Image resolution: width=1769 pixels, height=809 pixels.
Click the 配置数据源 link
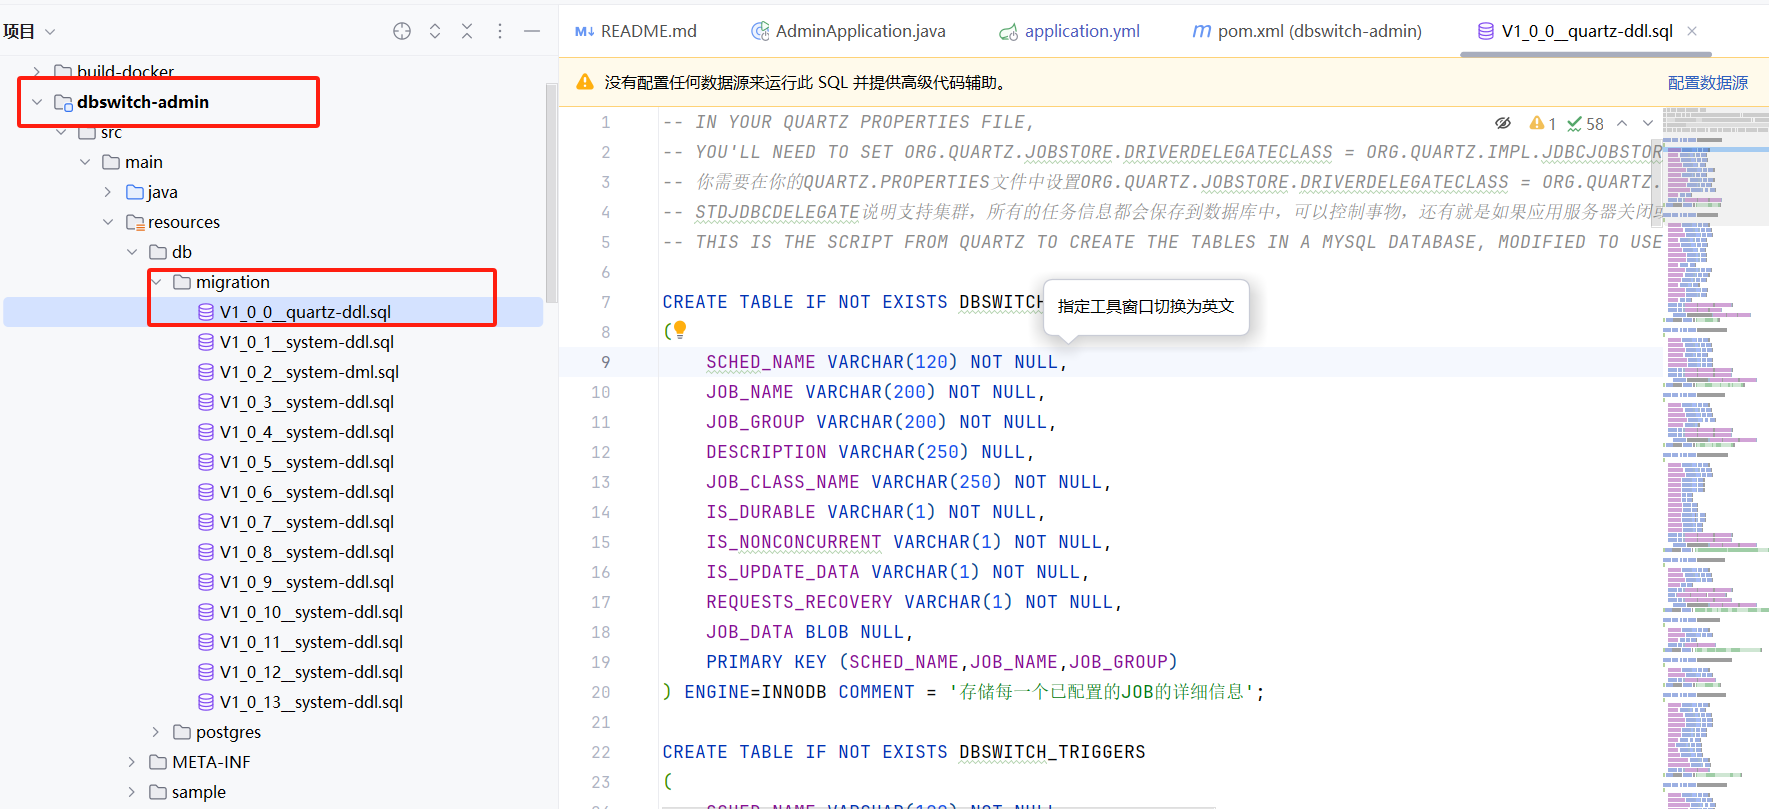pyautogui.click(x=1708, y=83)
